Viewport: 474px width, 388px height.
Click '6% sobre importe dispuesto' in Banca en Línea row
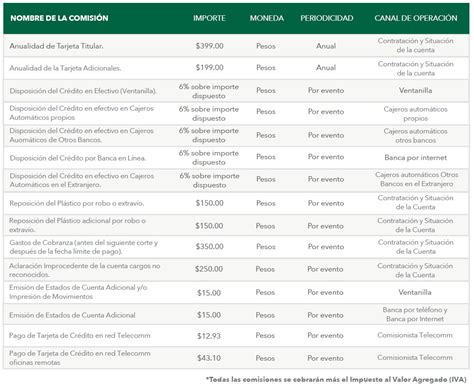pos(209,158)
